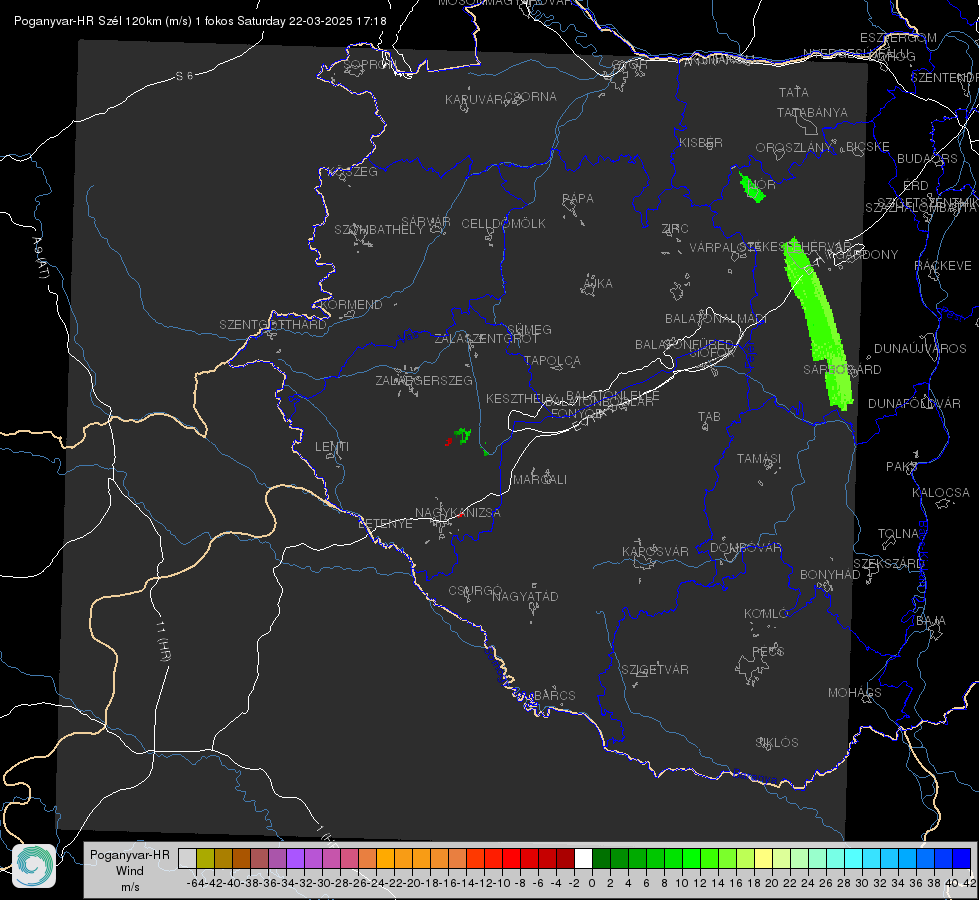This screenshot has width=979, height=900.
Task: Click the light gray first legend swatch
Action: pos(187,858)
